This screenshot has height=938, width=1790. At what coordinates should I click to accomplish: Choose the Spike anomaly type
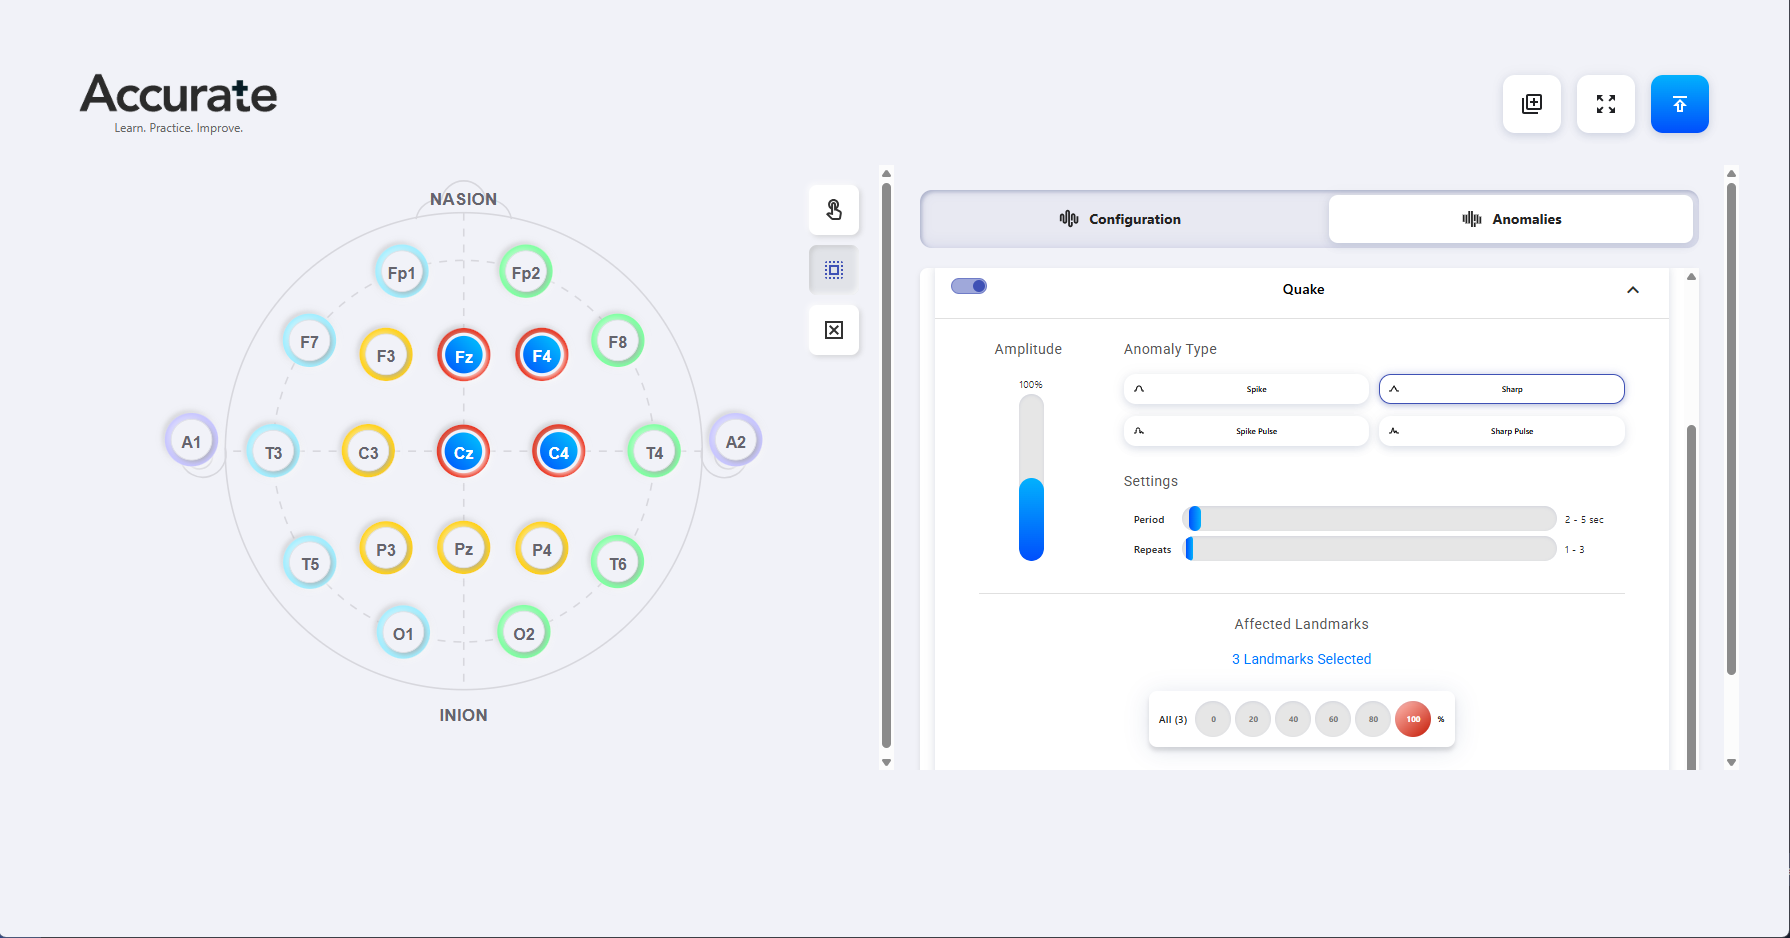click(1246, 389)
